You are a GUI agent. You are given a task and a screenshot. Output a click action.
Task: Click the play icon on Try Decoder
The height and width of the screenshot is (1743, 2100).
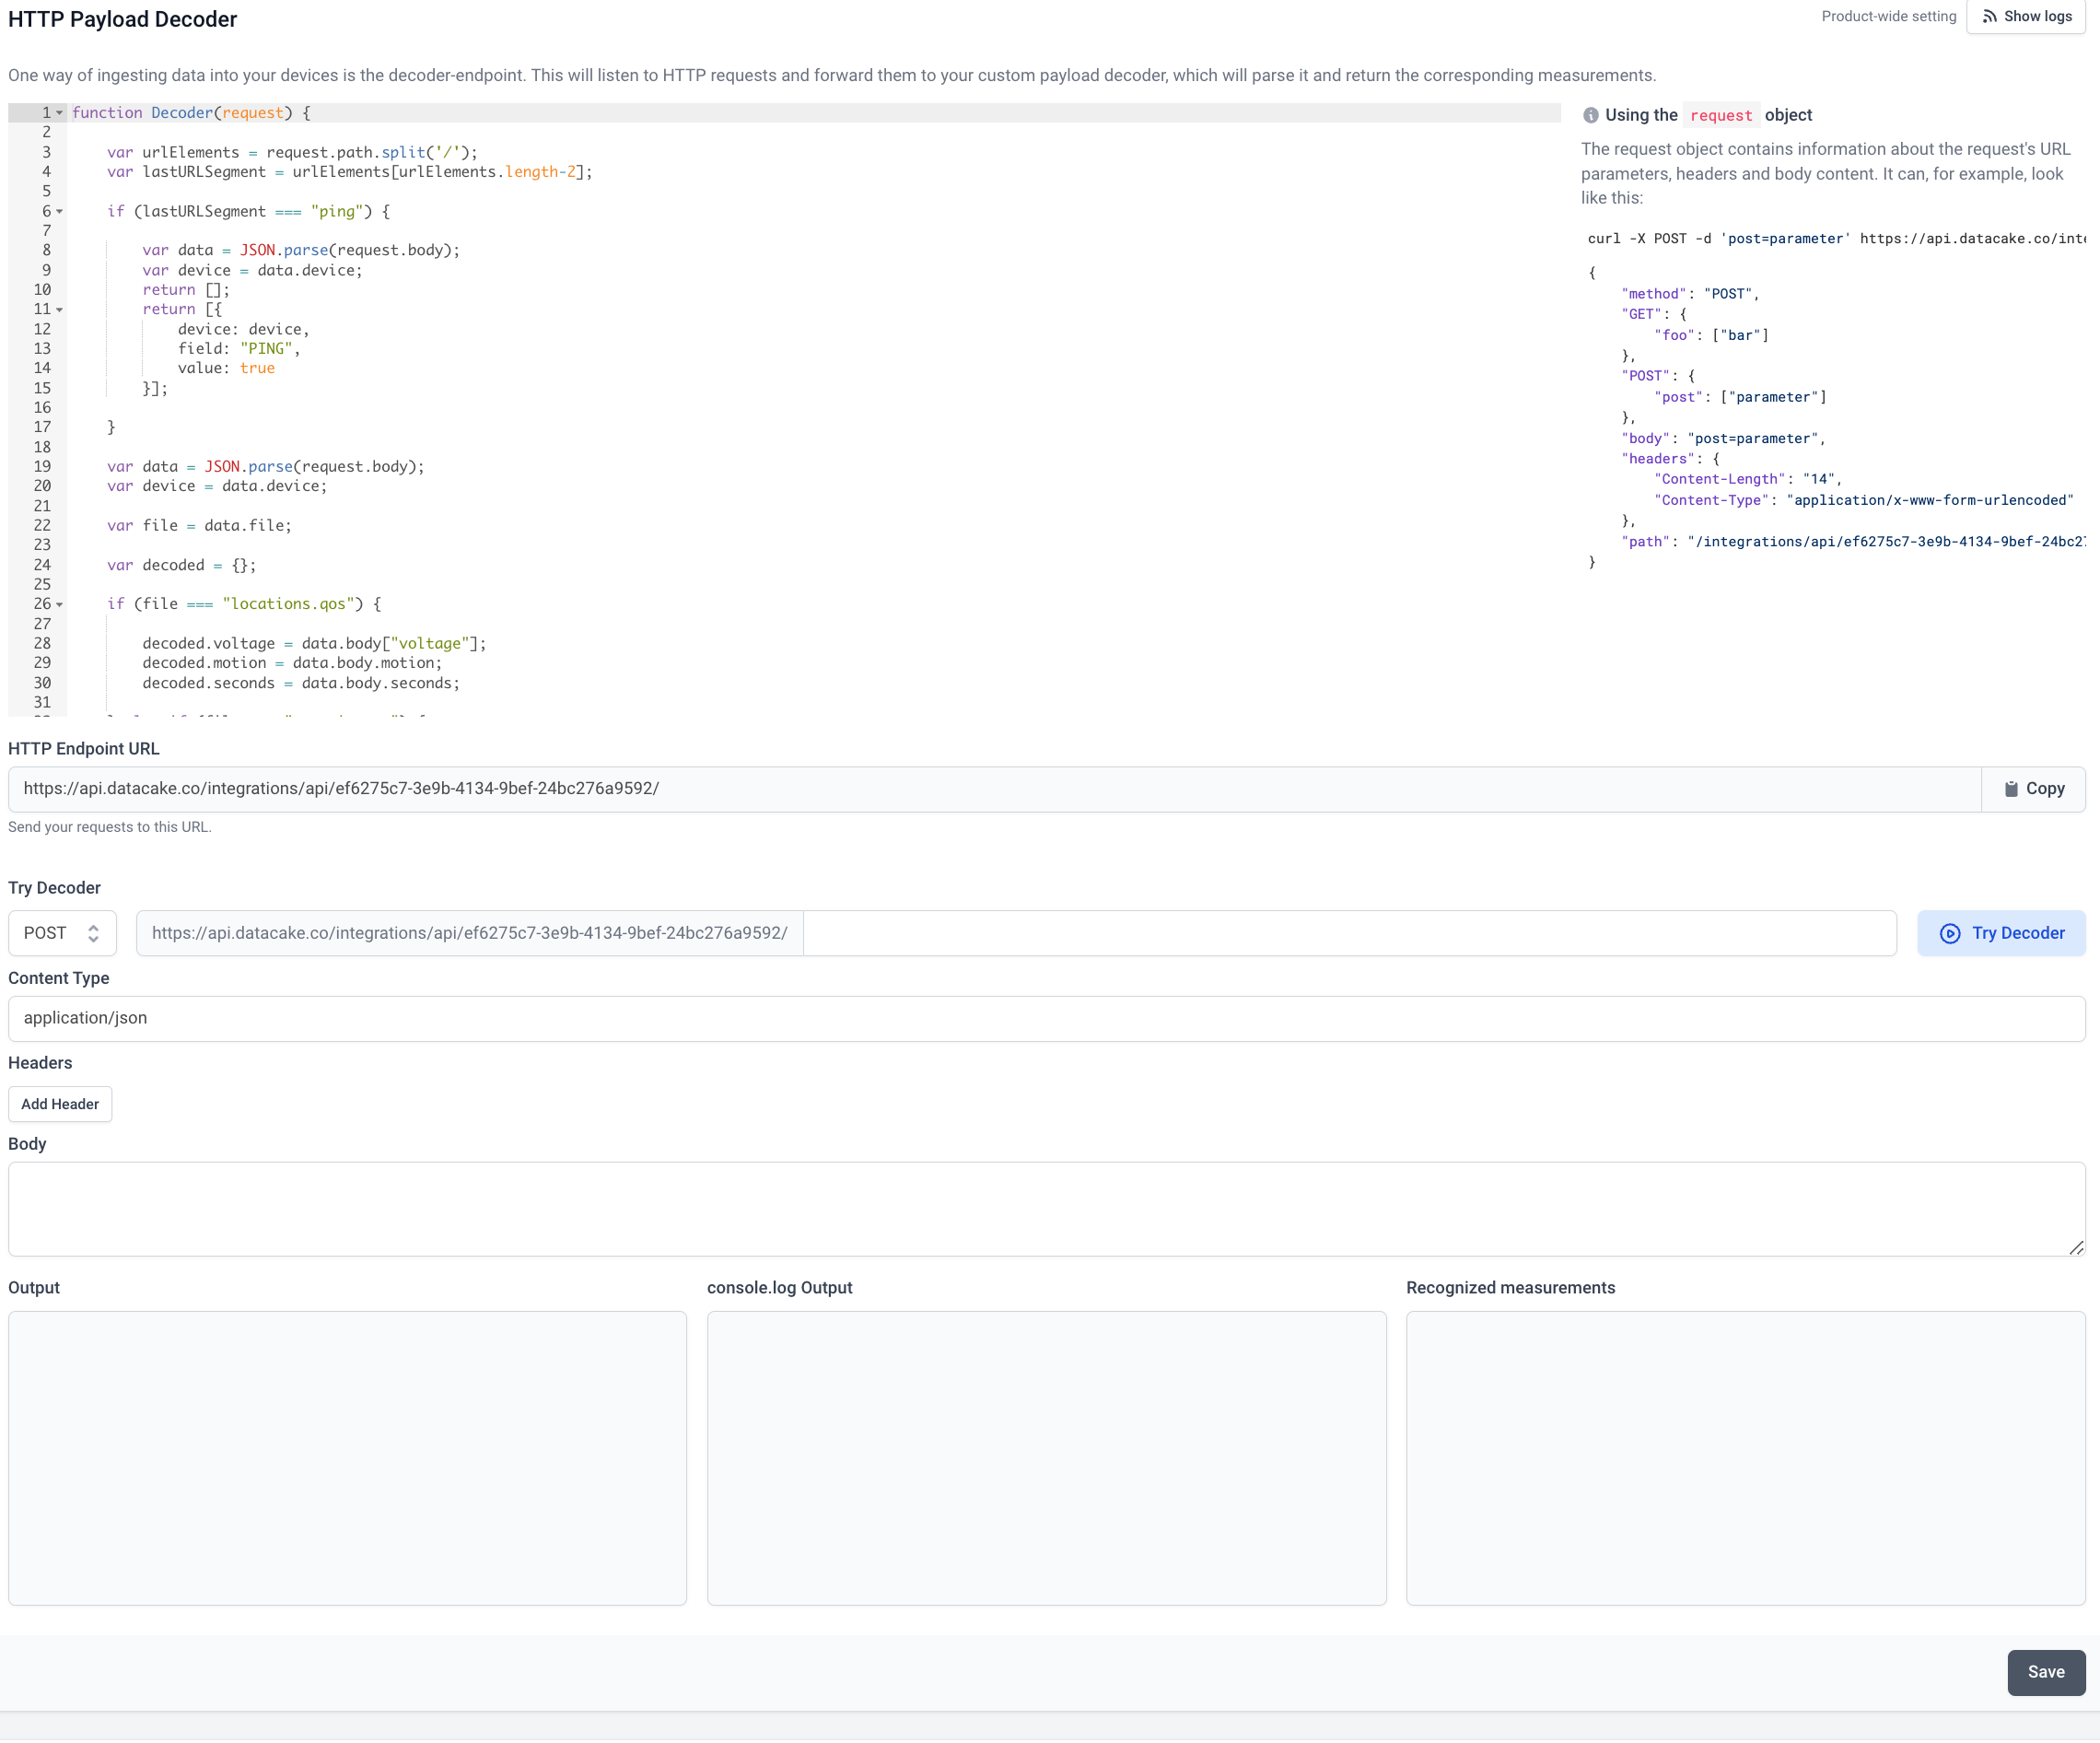pyautogui.click(x=1949, y=933)
